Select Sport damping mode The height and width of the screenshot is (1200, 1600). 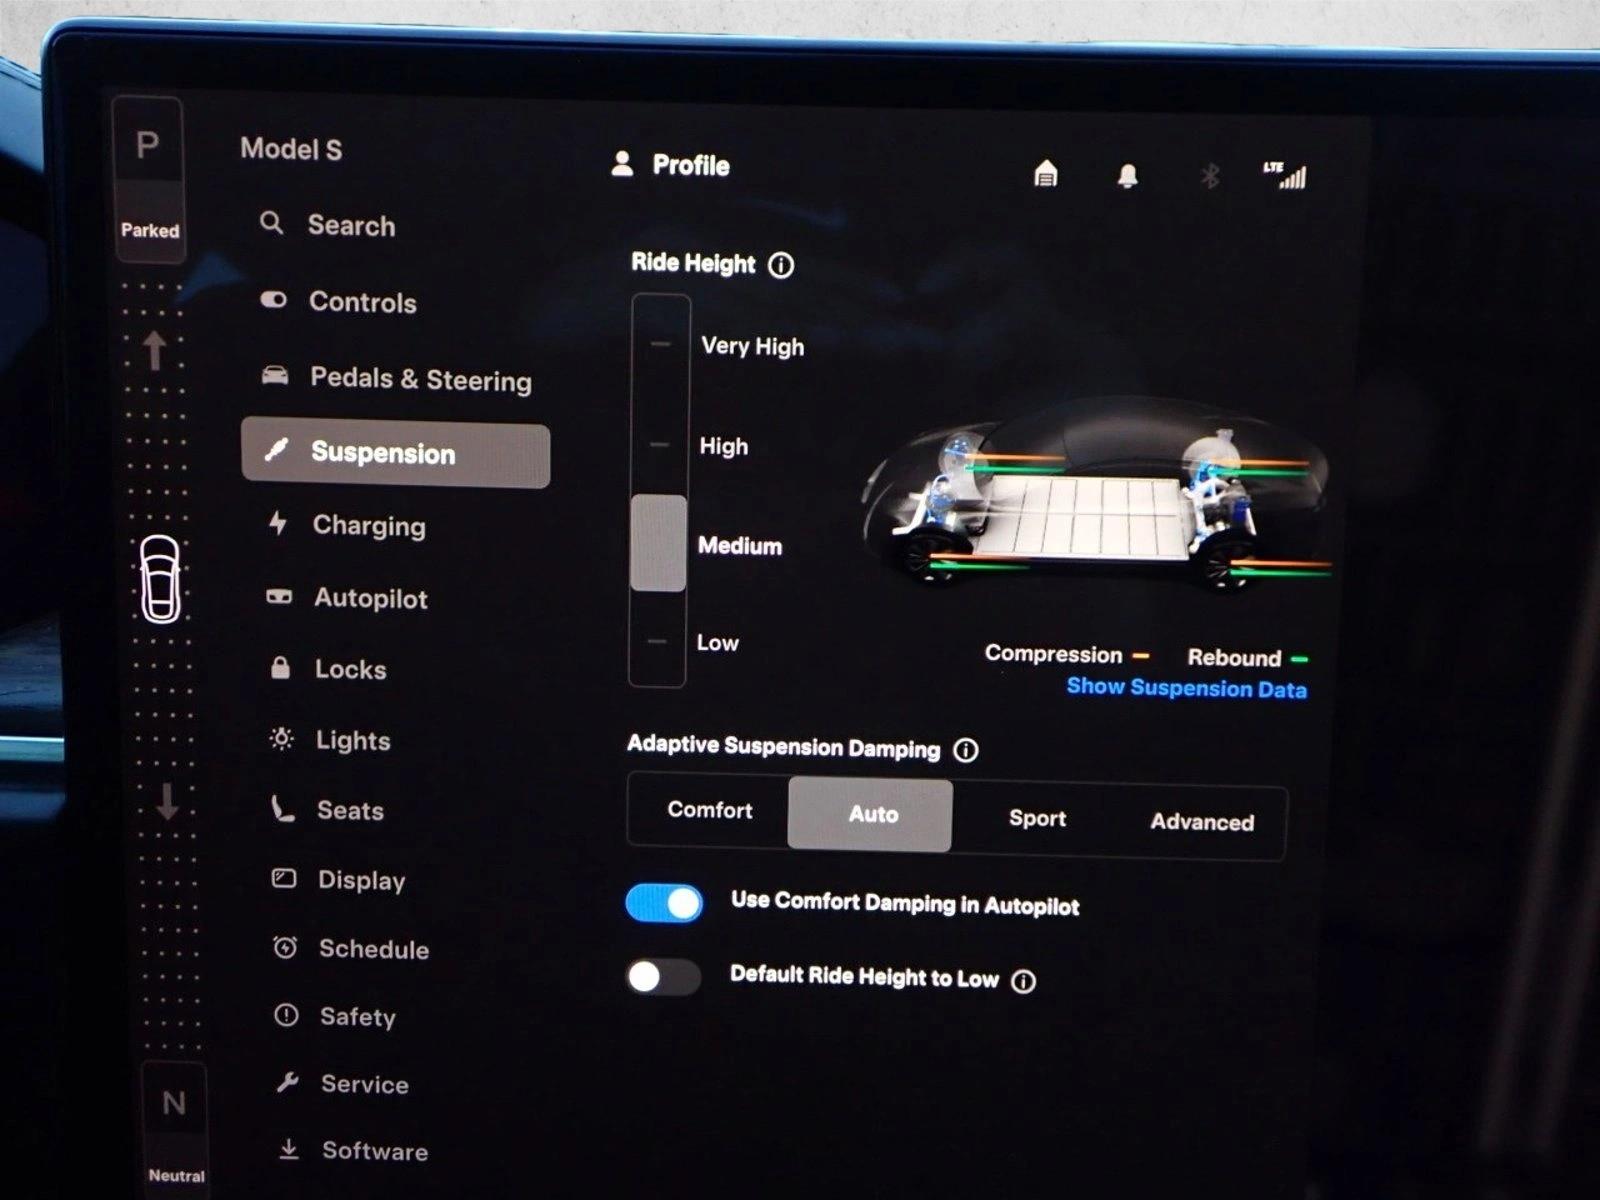(1037, 818)
